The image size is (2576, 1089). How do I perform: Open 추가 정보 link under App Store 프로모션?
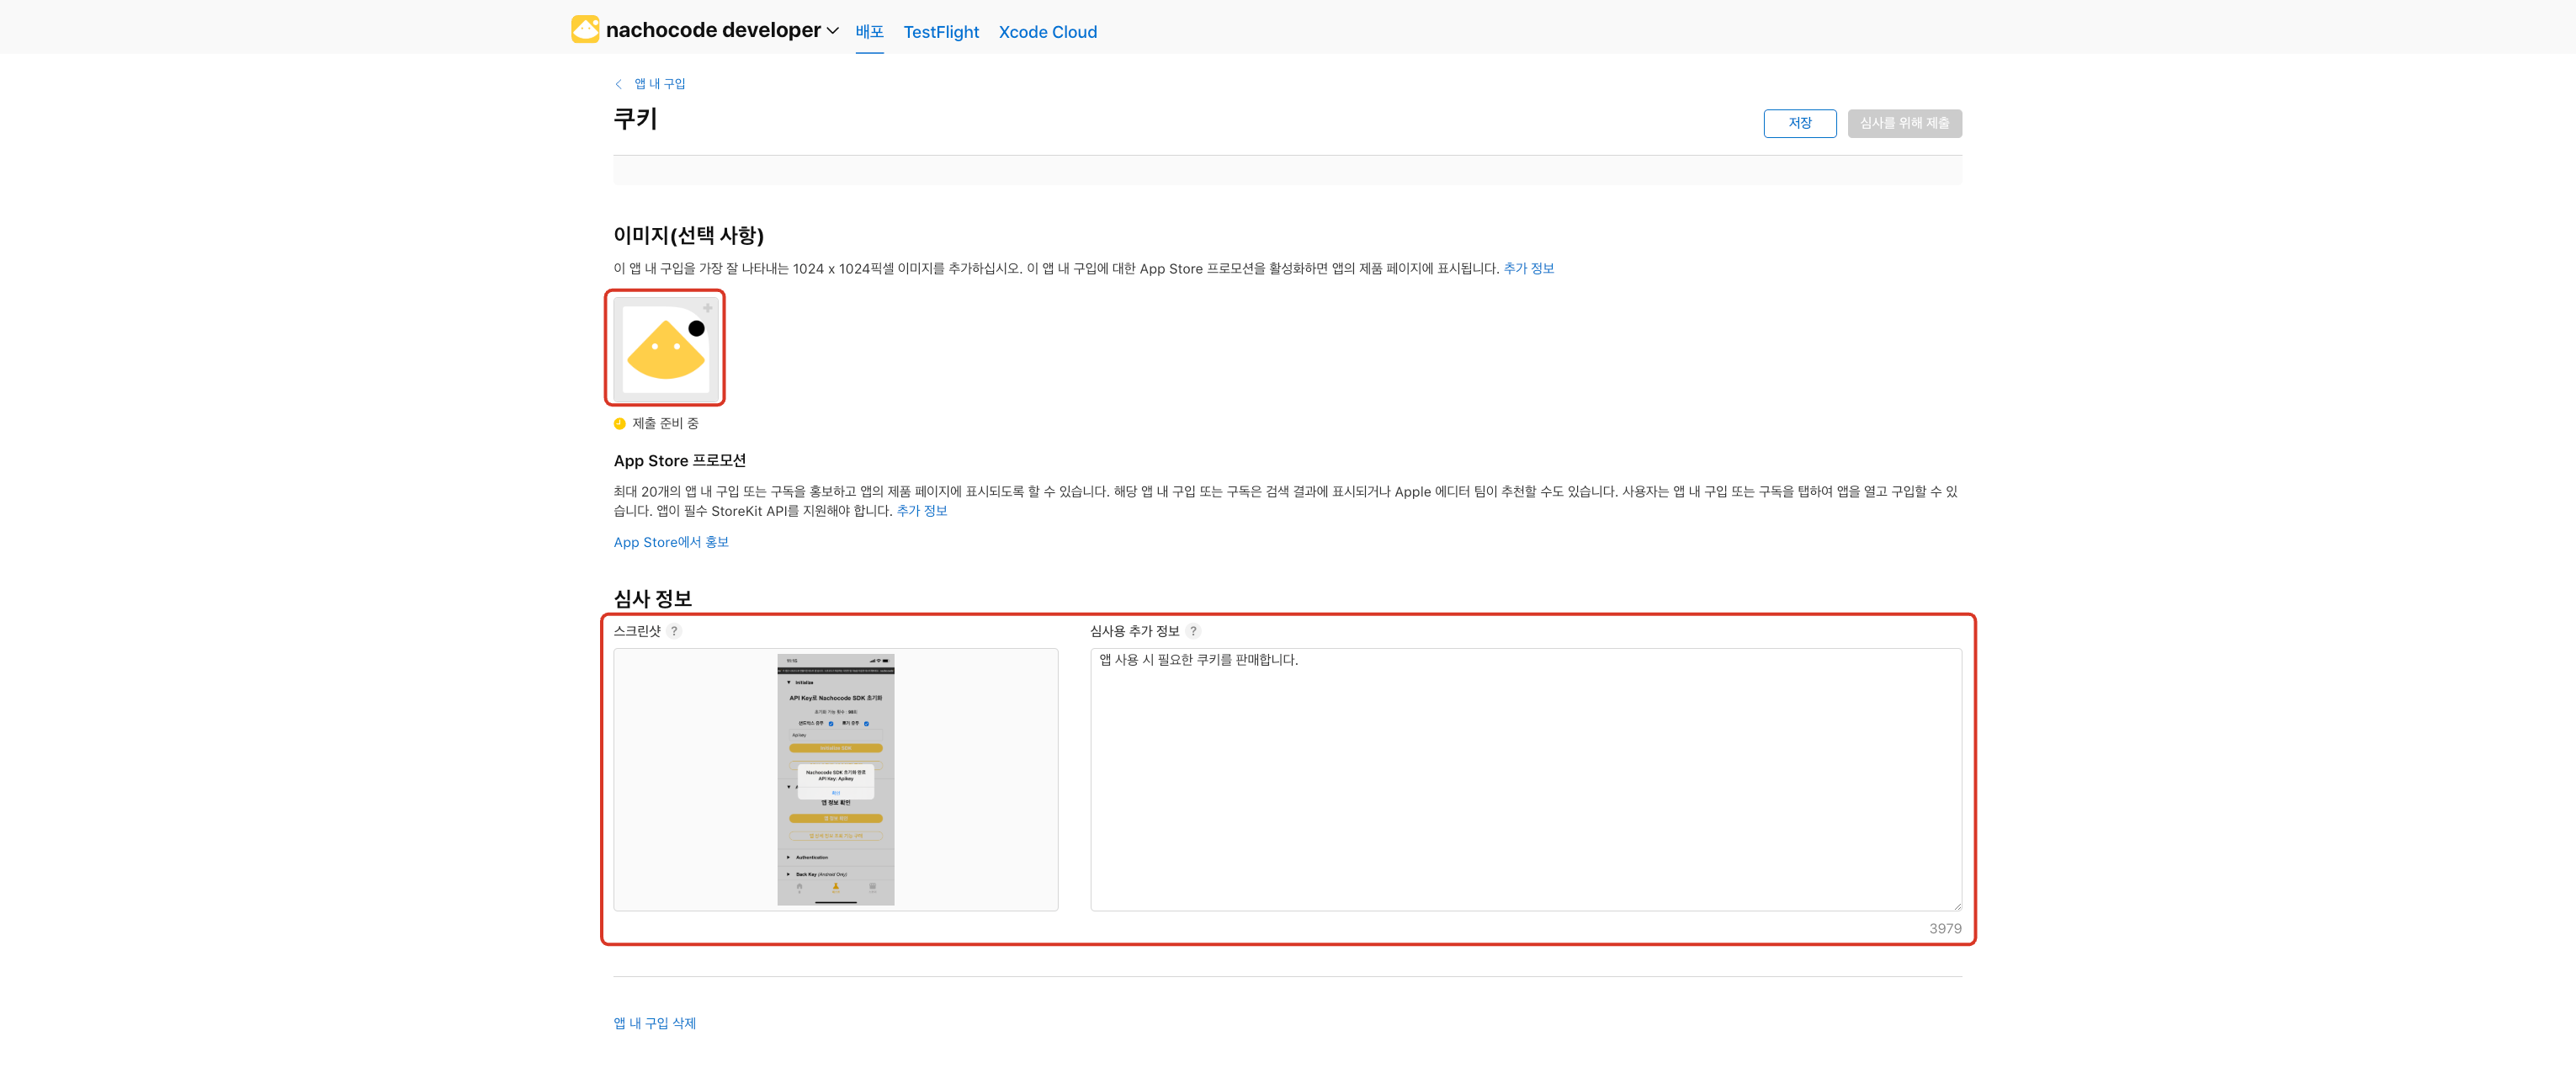[x=921, y=511]
